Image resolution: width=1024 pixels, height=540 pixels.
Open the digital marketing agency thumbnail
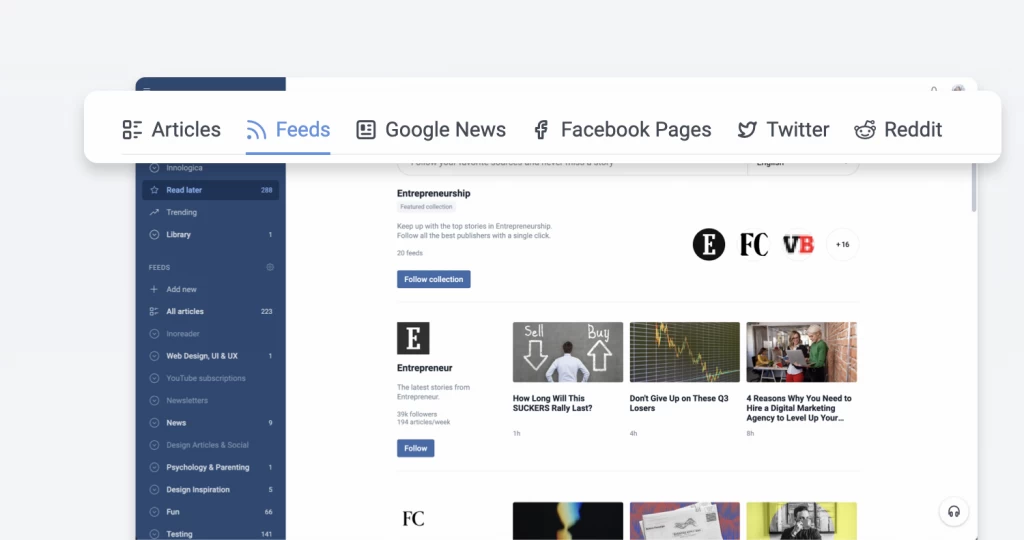pyautogui.click(x=801, y=352)
